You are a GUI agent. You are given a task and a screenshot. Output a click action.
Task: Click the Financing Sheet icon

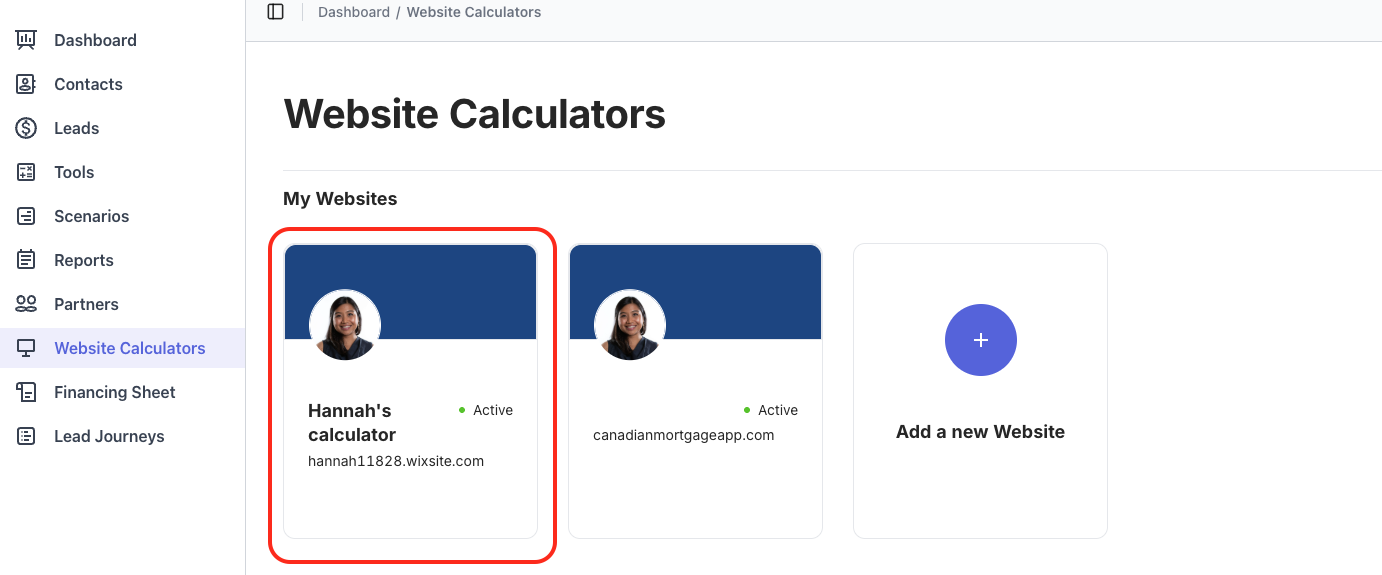tap(27, 392)
